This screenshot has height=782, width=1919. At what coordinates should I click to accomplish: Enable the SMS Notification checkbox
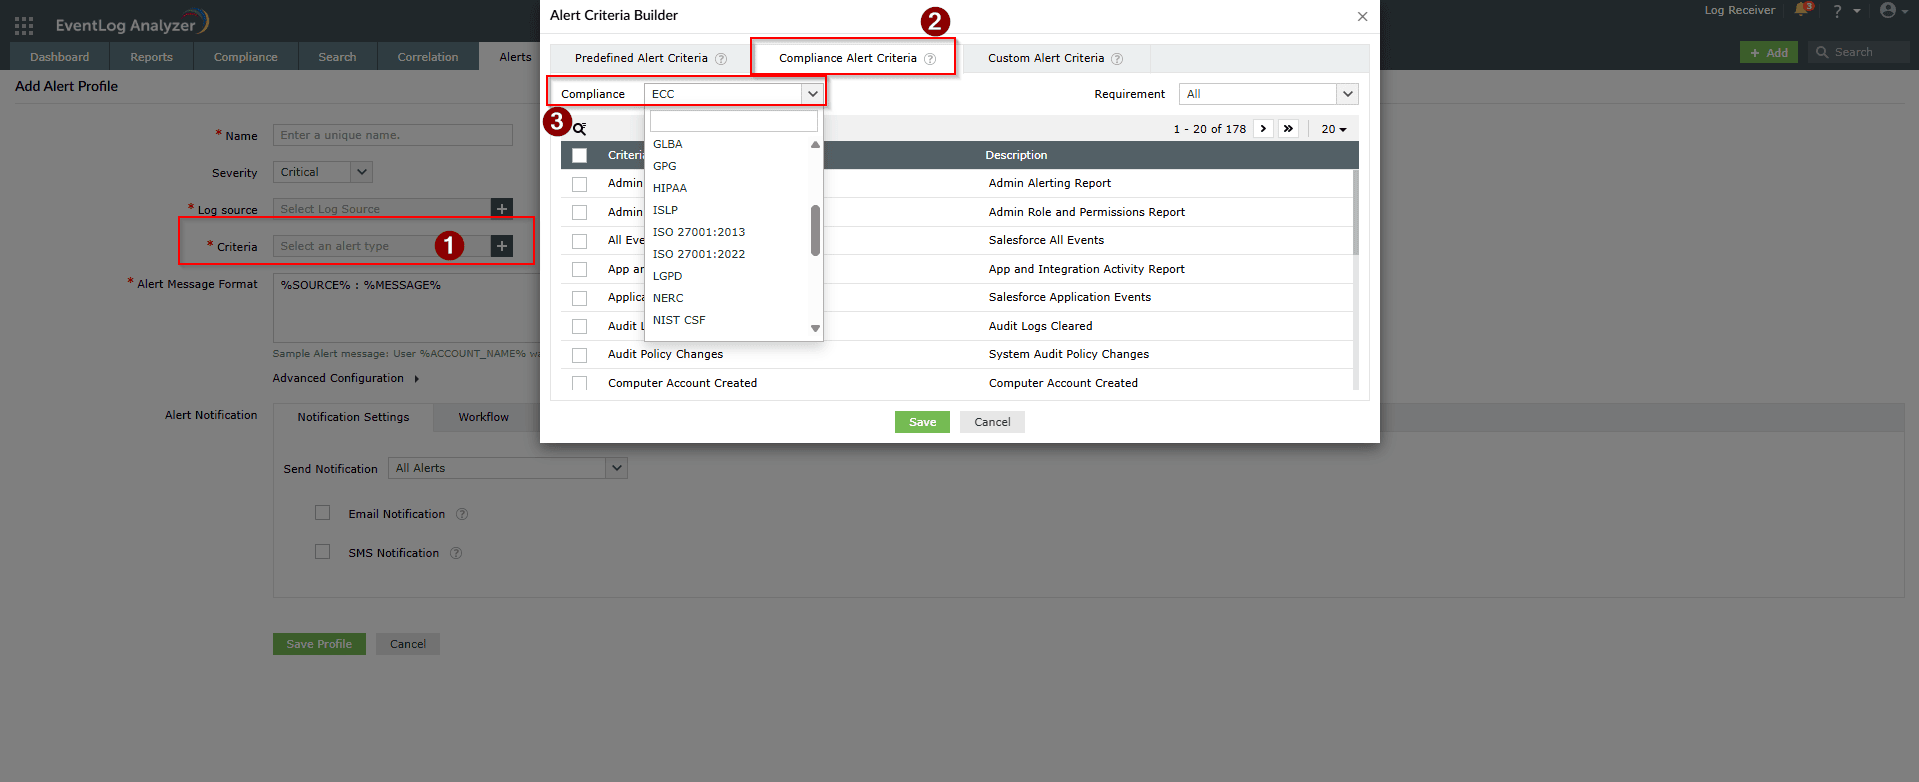[322, 552]
